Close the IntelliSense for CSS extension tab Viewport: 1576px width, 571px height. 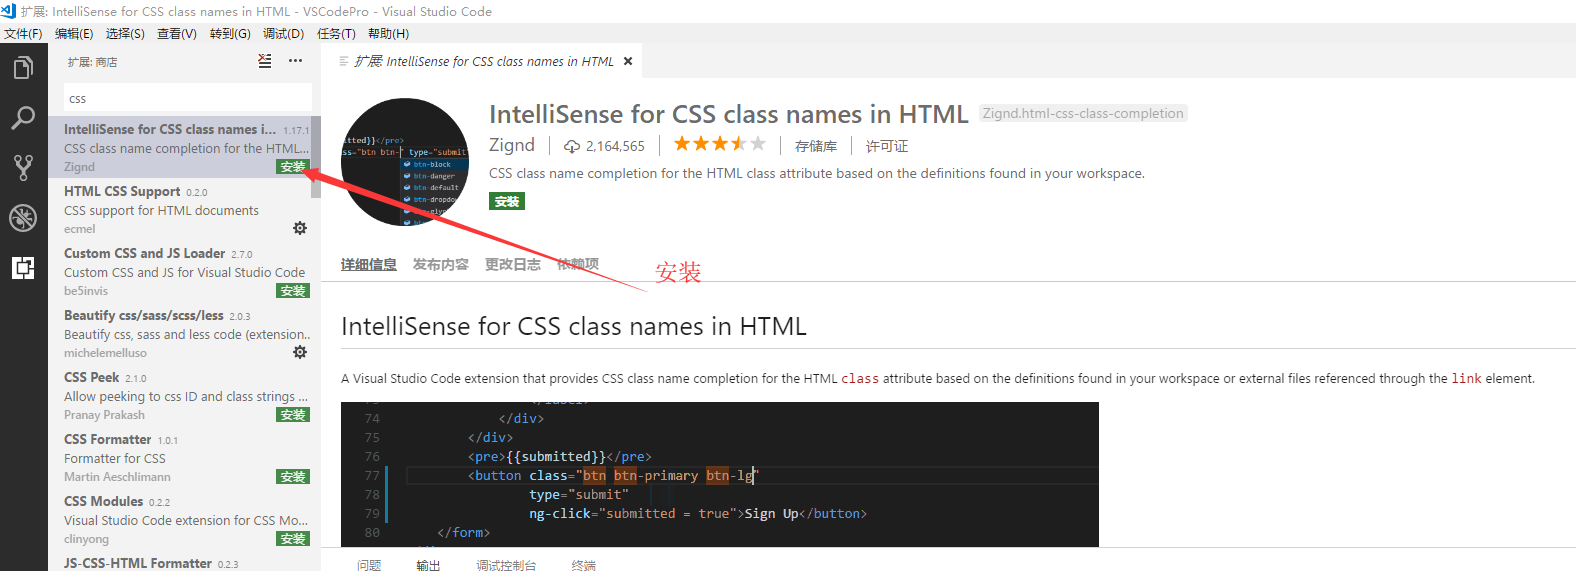[x=628, y=61]
